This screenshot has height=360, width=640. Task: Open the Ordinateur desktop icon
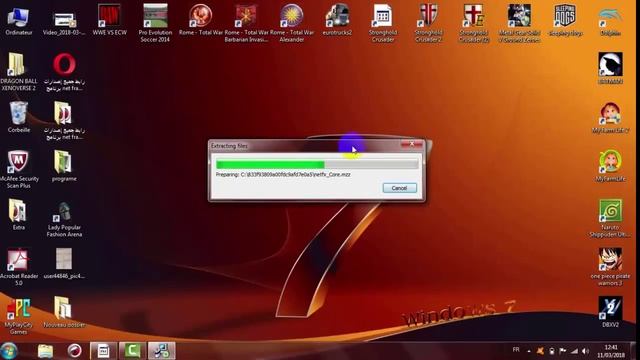click(18, 20)
